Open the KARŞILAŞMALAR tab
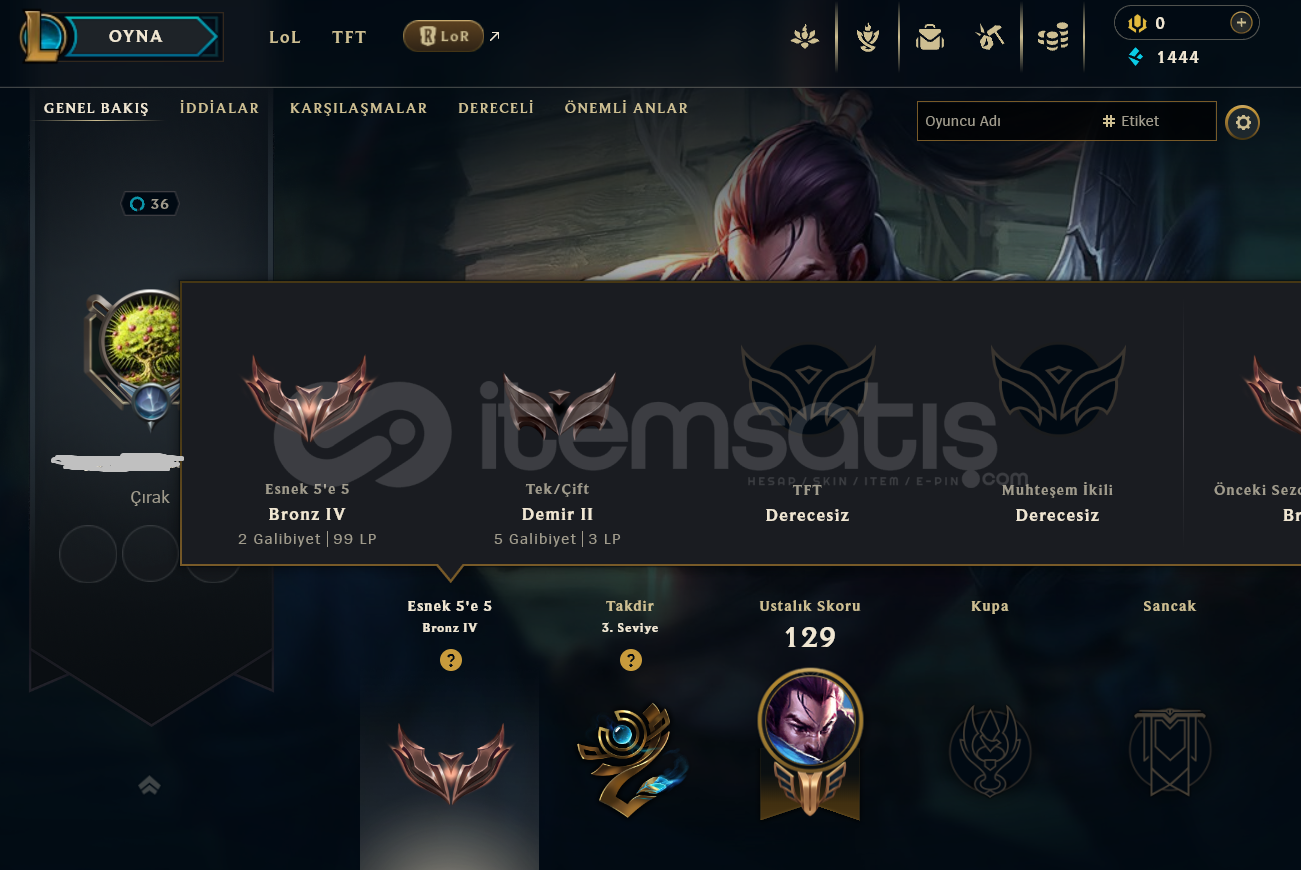Screen dimensions: 1301x870 coord(358,108)
